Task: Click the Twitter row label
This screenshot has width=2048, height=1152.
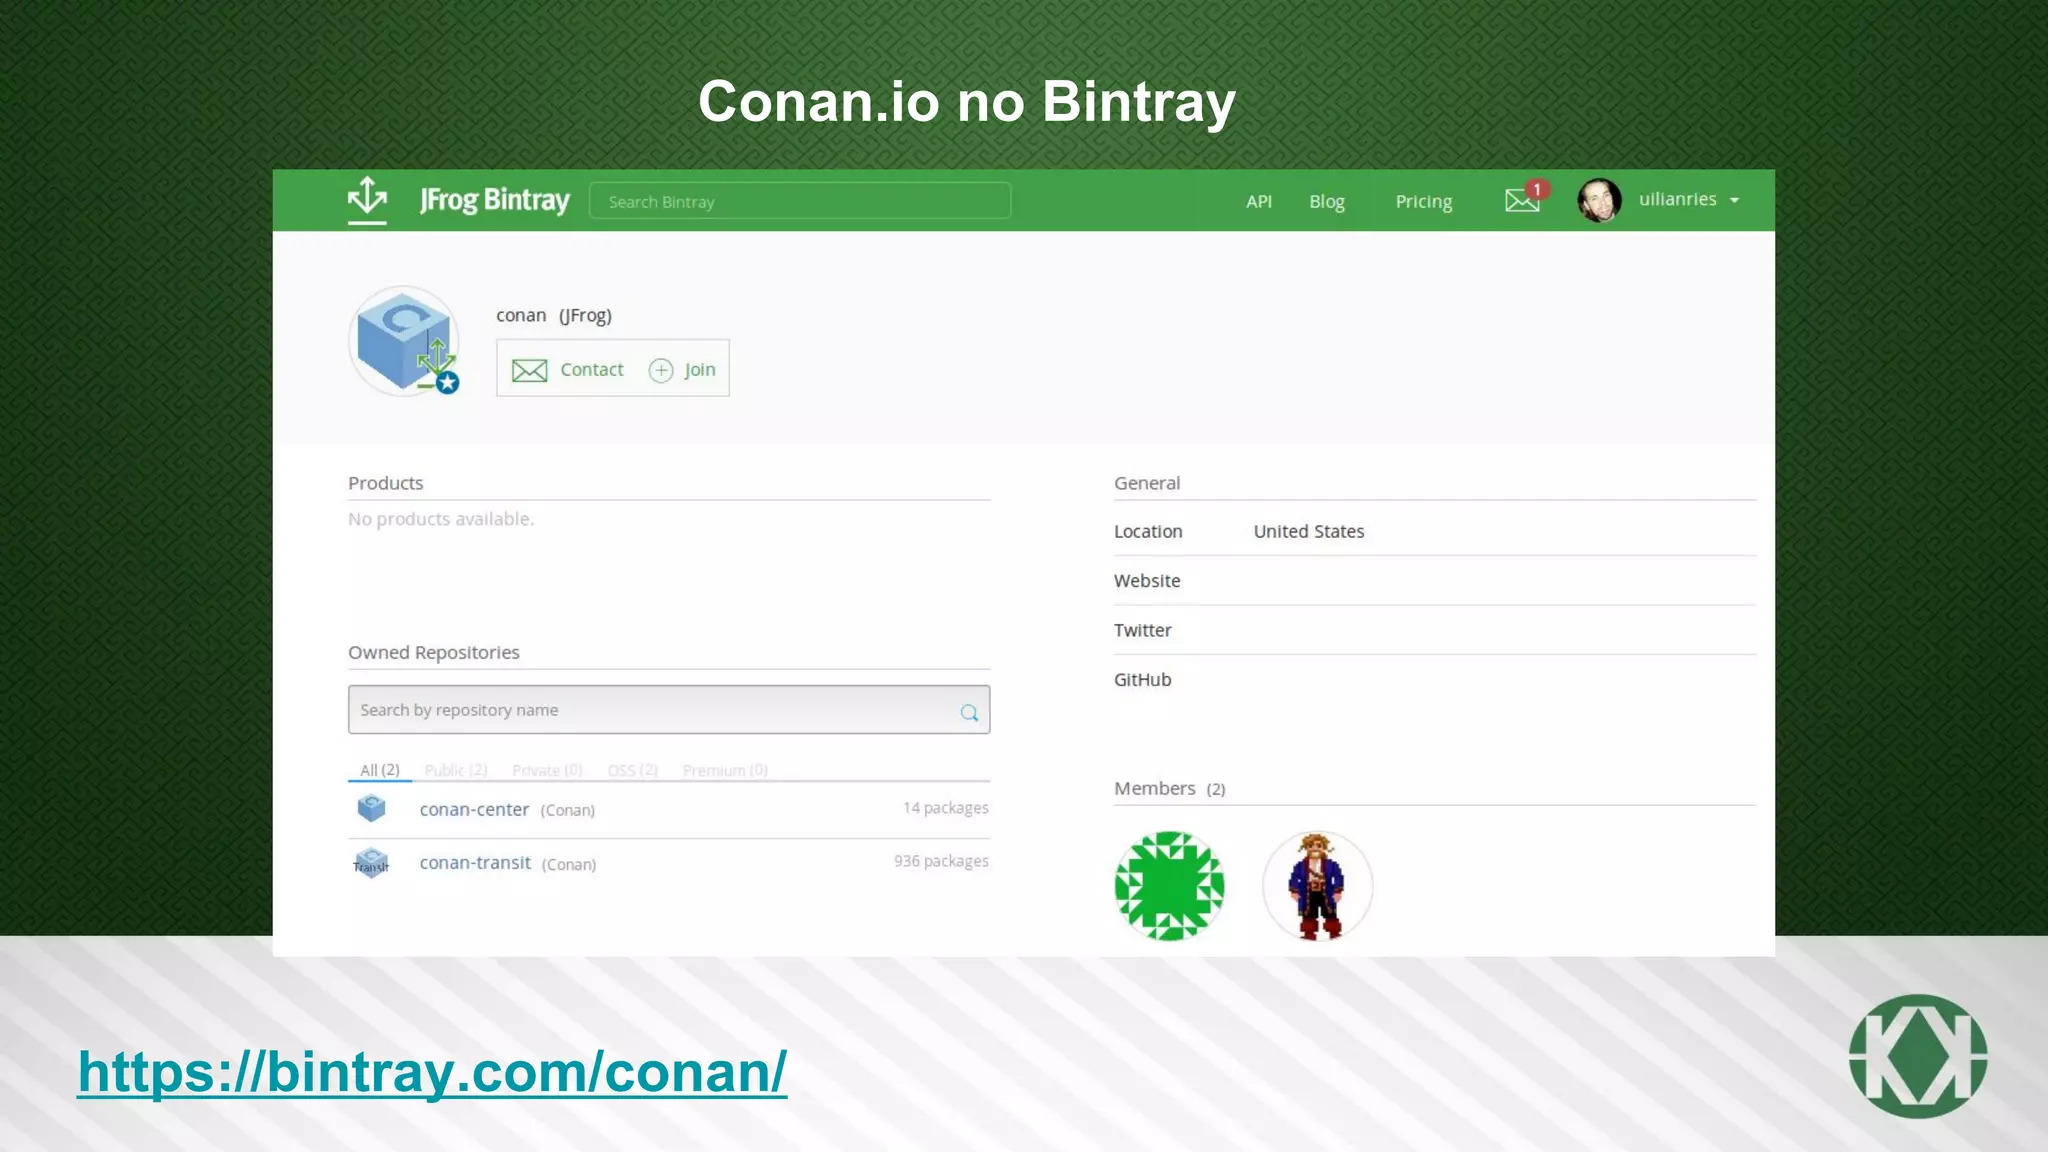Action: (1143, 630)
